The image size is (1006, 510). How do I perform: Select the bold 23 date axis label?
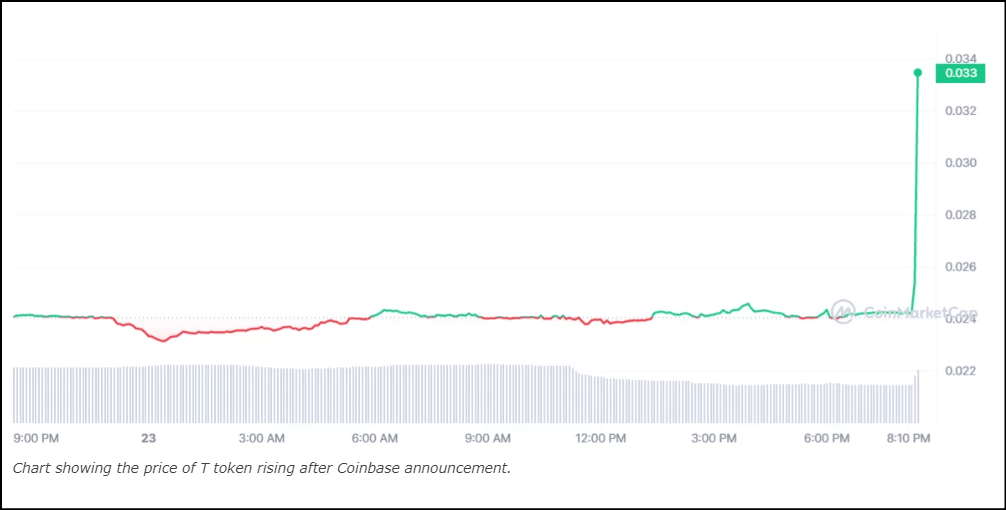coord(149,438)
